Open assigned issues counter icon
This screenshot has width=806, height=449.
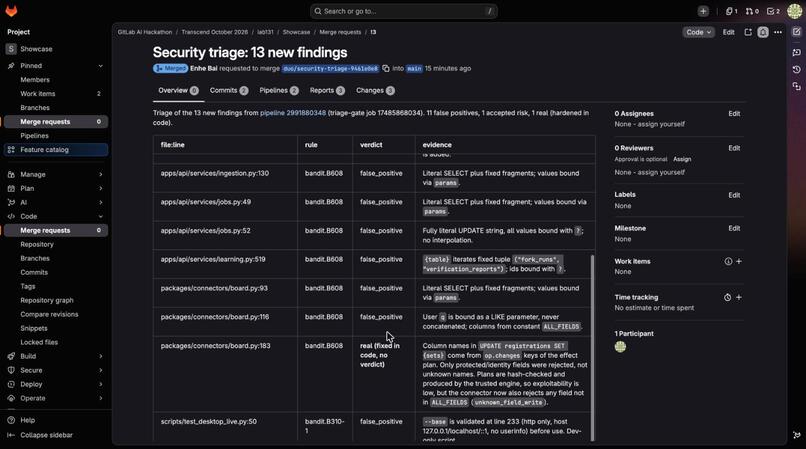tap(731, 11)
